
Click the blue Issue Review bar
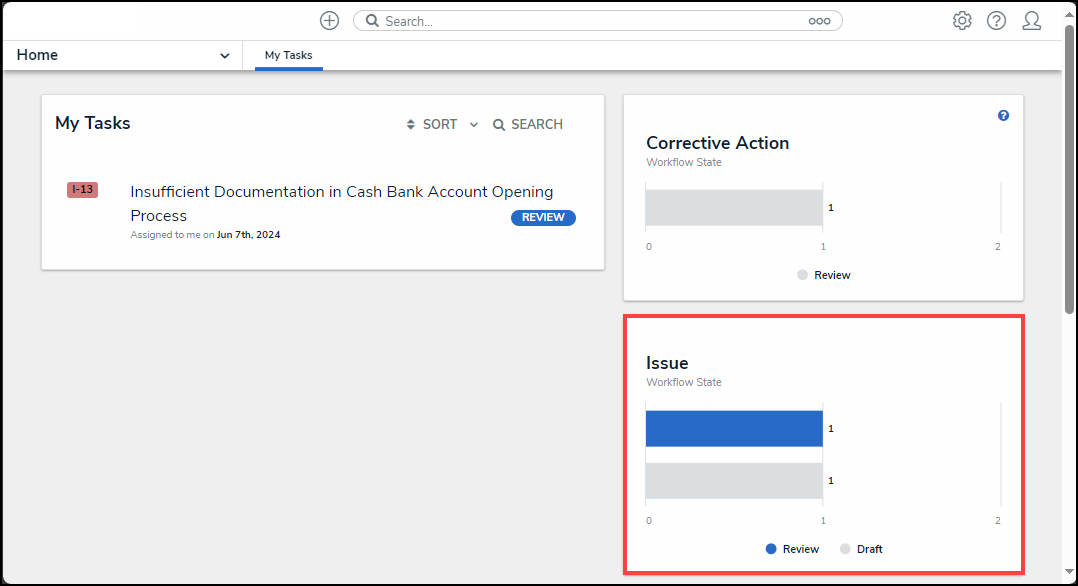[x=734, y=428]
